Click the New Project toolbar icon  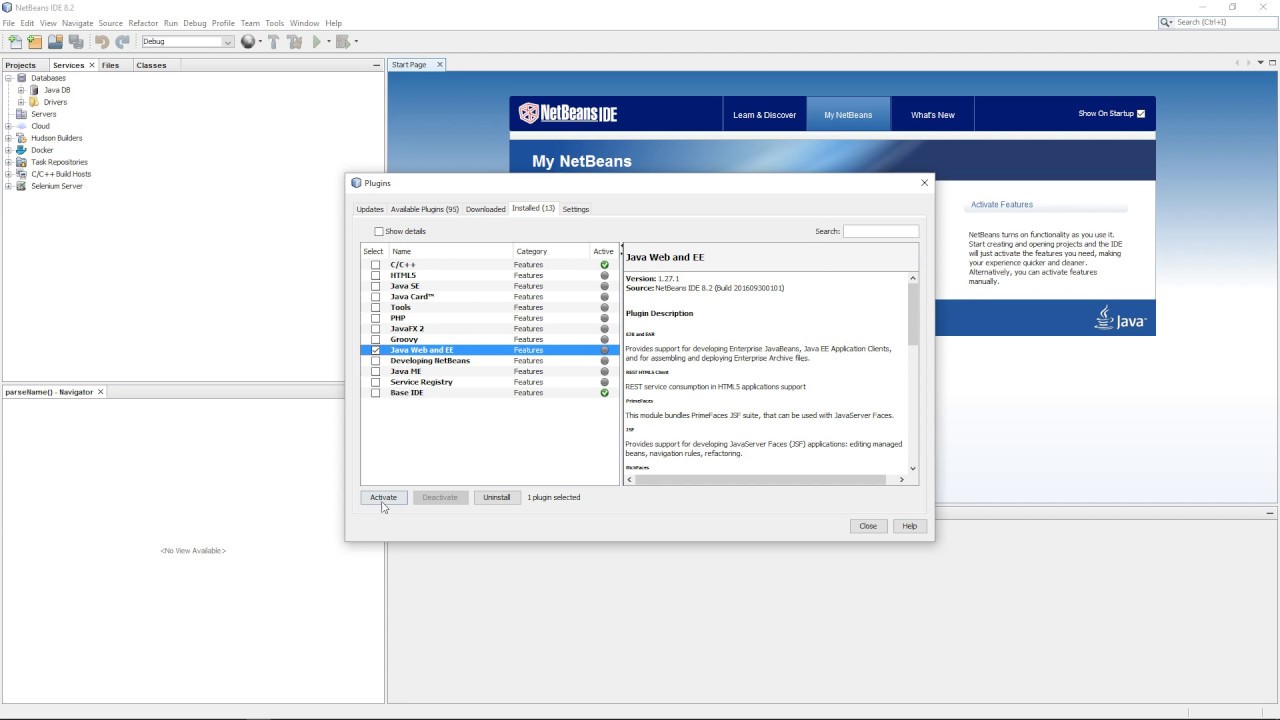point(35,42)
